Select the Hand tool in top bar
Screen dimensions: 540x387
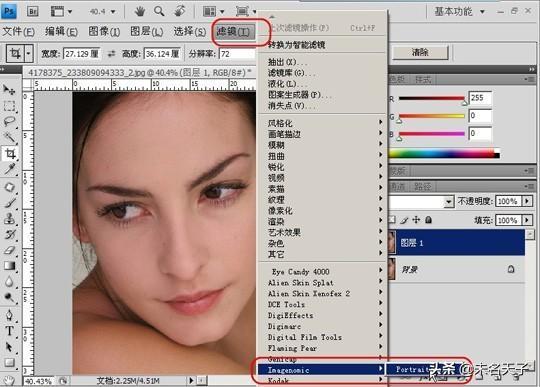[139, 12]
